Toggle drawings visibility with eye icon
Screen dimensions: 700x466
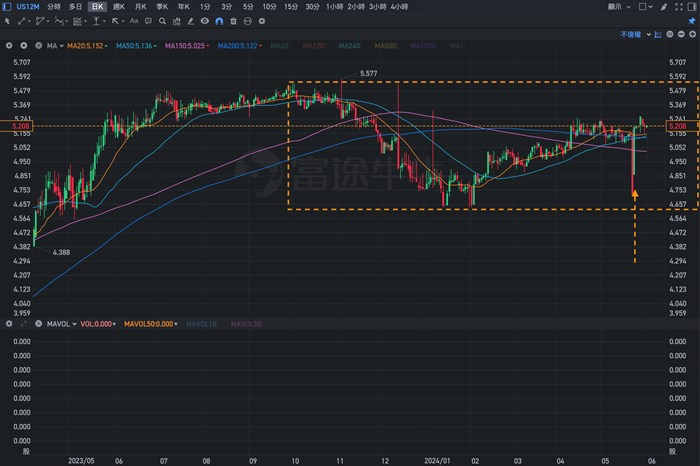click(x=205, y=20)
